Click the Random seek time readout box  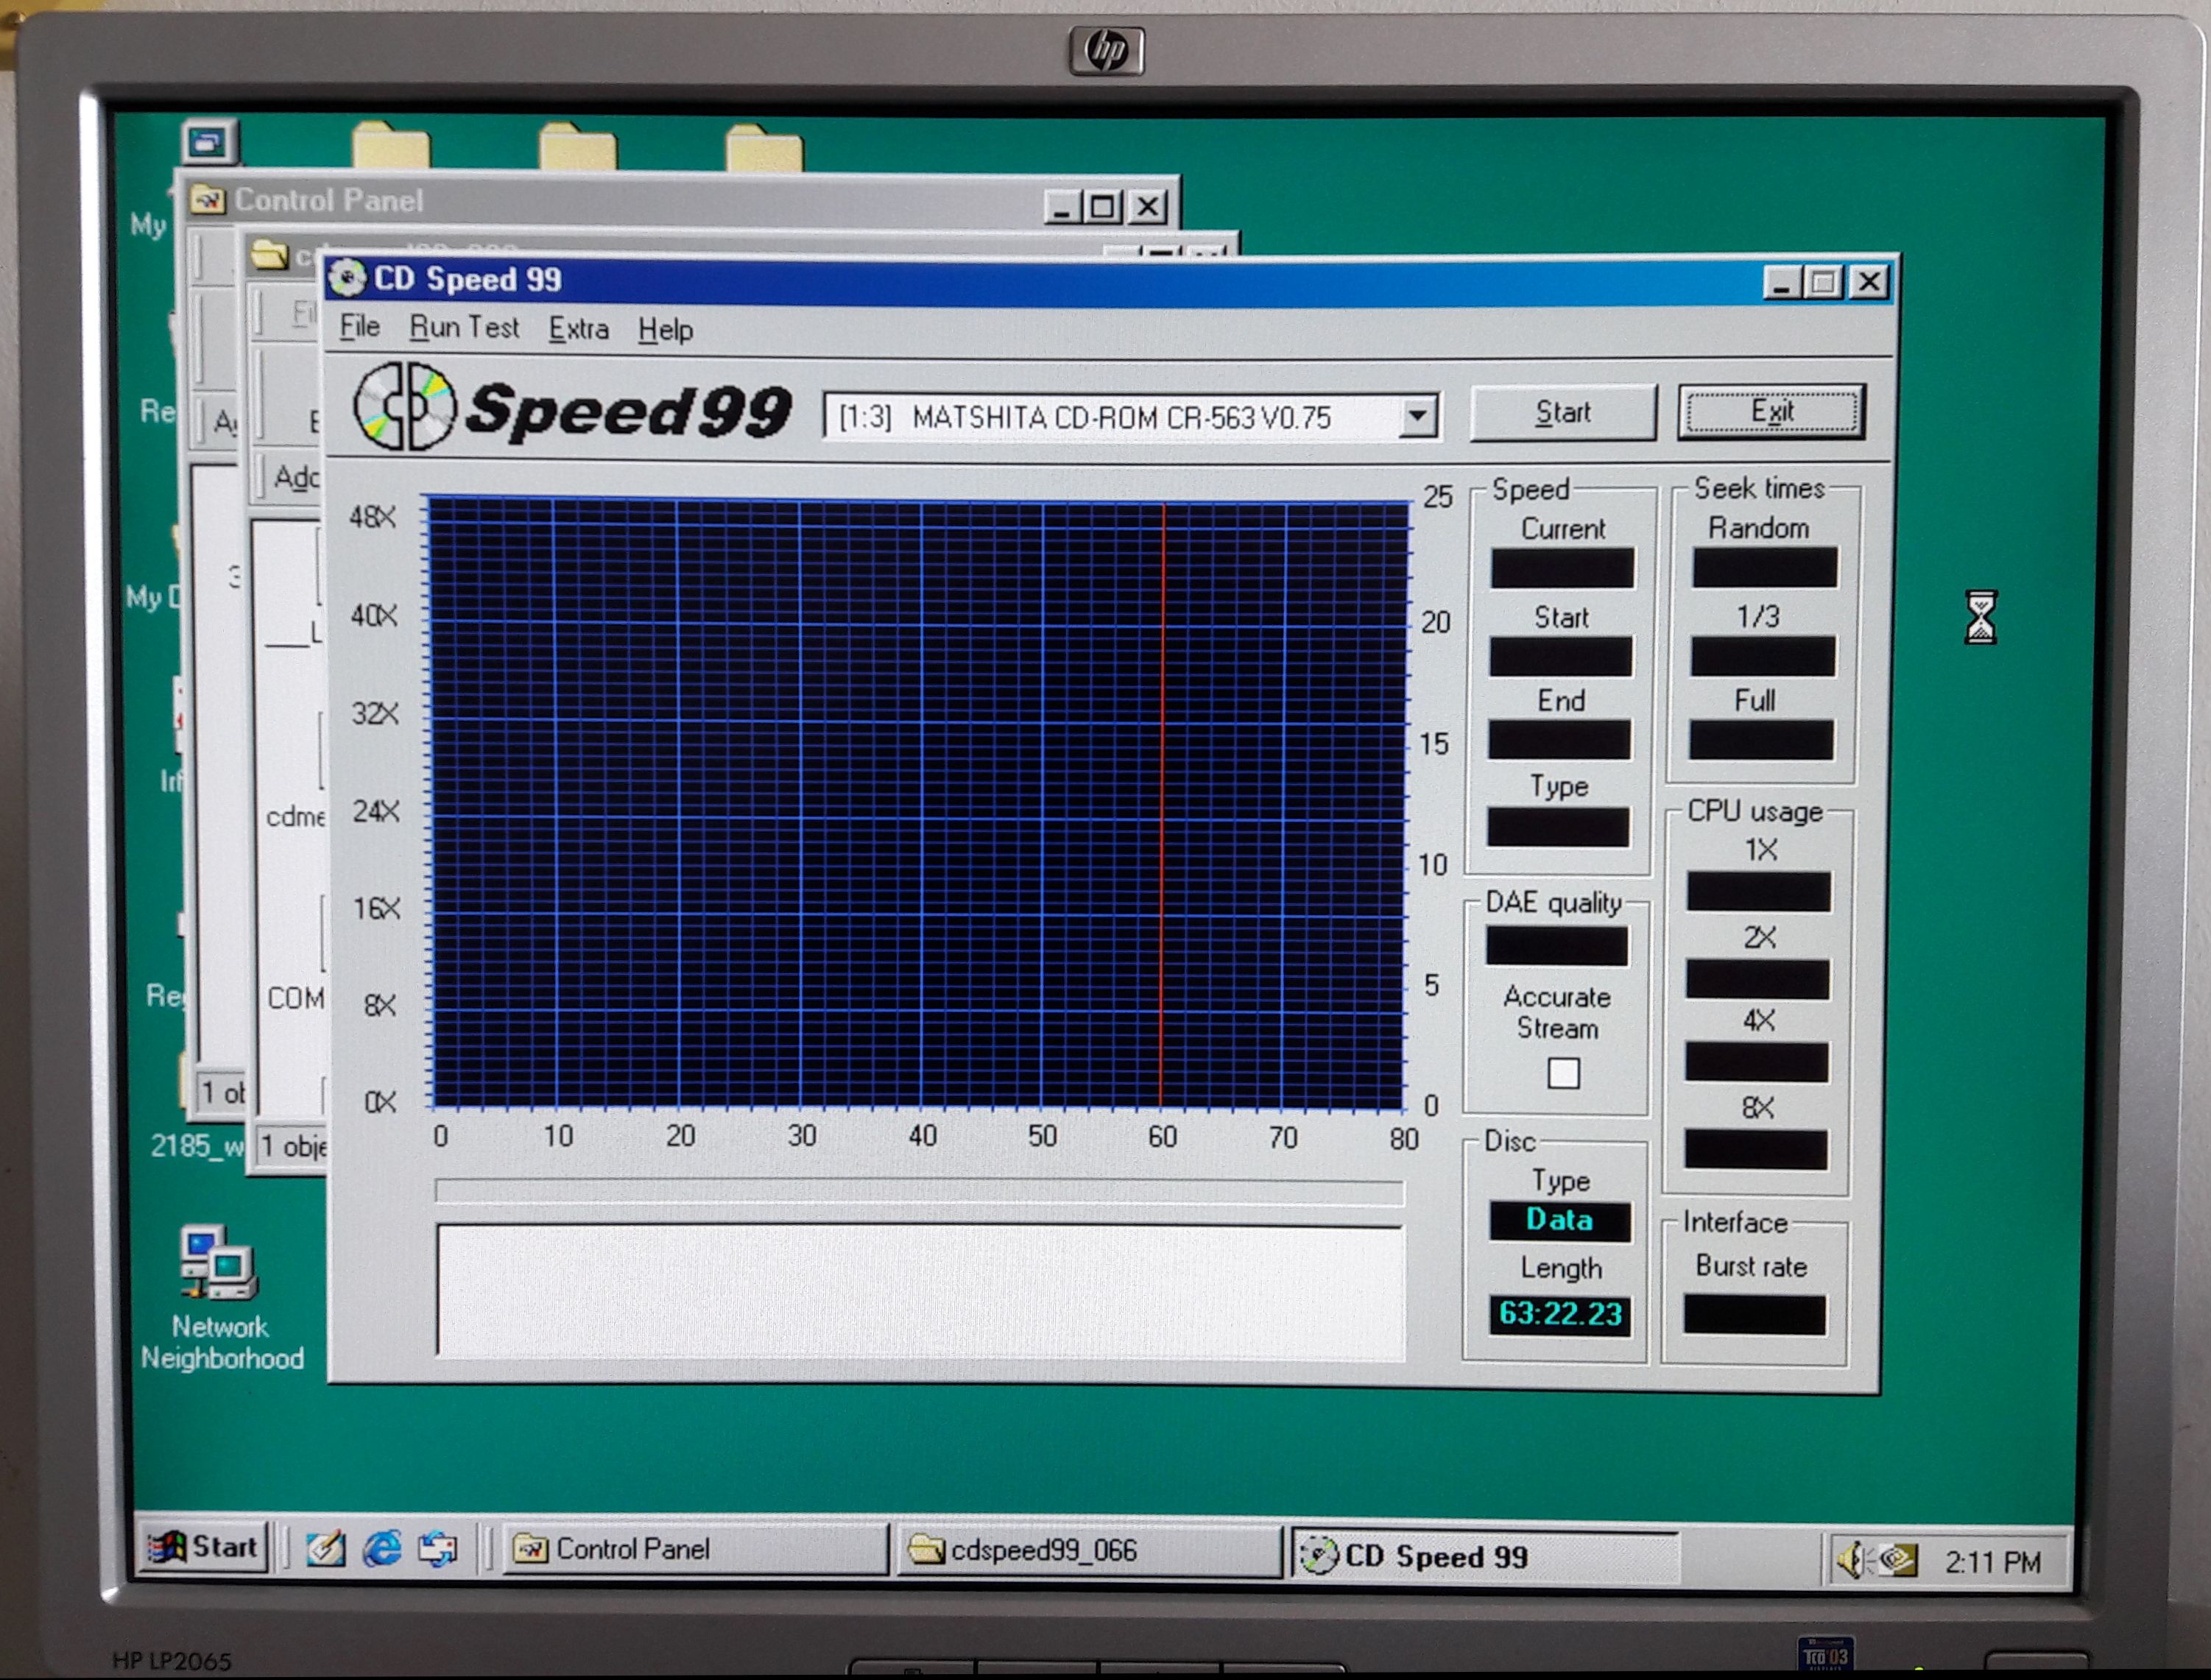tap(1764, 567)
